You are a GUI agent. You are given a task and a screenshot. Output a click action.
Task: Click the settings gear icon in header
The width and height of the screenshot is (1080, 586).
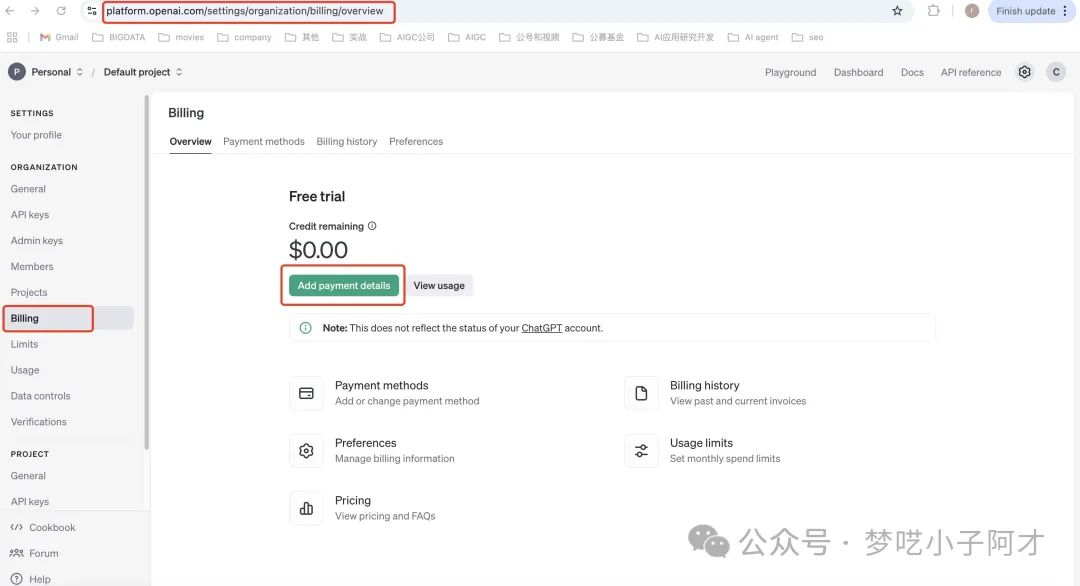click(1024, 72)
